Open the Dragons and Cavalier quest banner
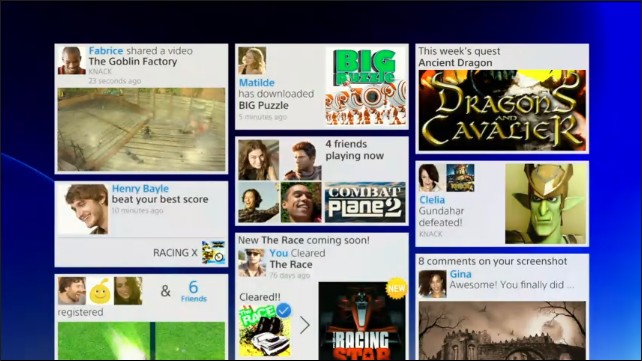 click(502, 111)
